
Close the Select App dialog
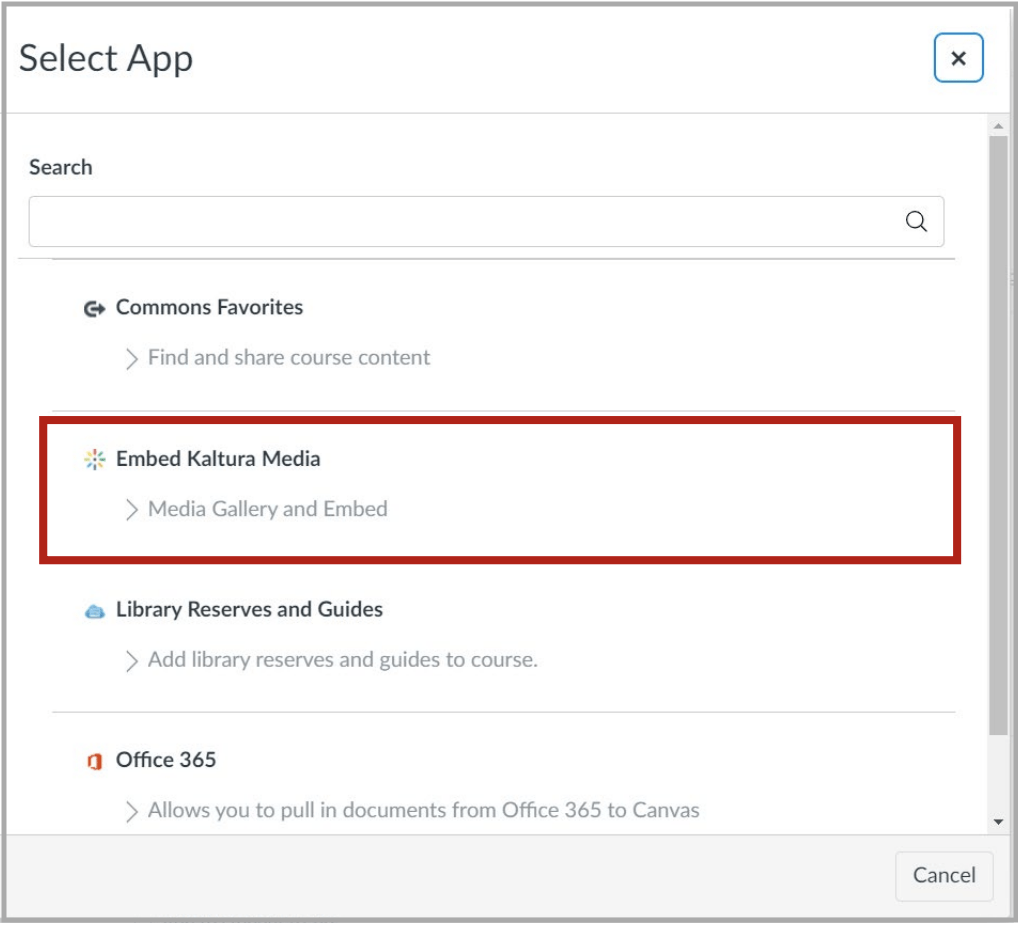coord(958,58)
